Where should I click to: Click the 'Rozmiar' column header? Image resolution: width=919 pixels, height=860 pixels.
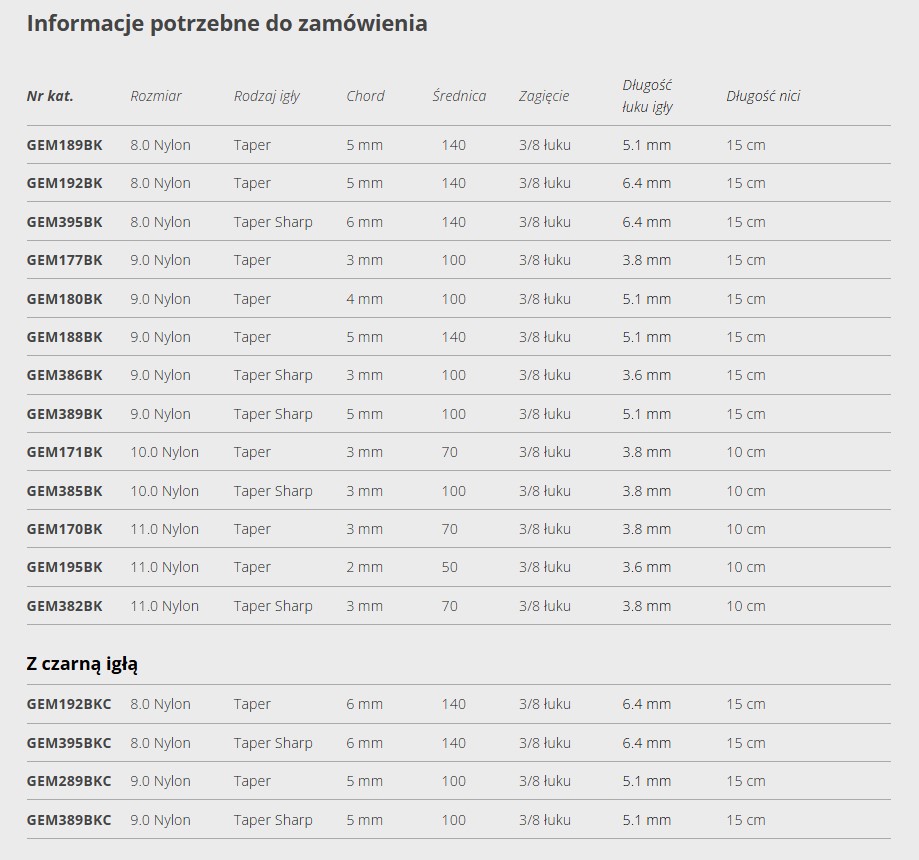click(156, 96)
